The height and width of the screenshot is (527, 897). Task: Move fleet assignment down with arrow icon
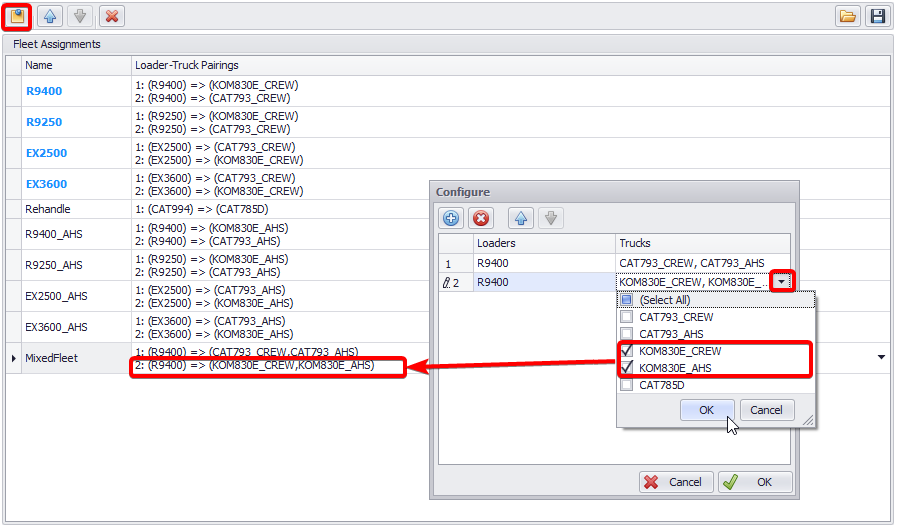[x=78, y=16]
